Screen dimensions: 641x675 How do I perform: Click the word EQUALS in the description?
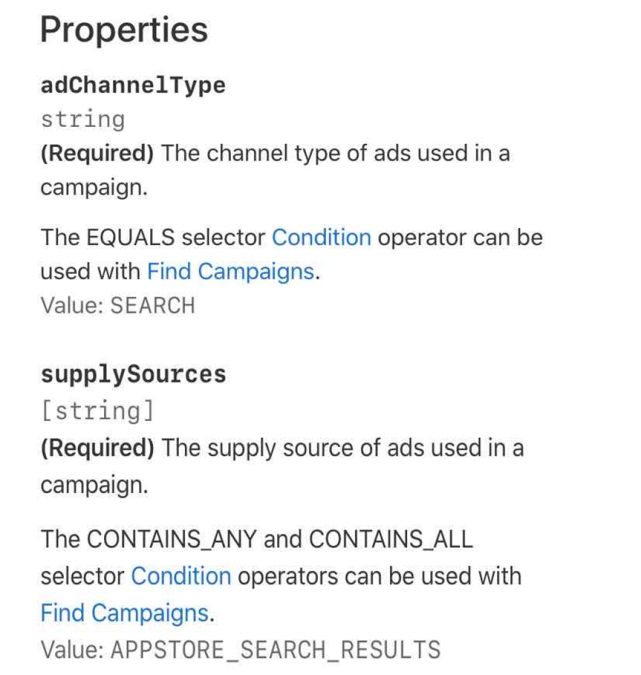(130, 237)
